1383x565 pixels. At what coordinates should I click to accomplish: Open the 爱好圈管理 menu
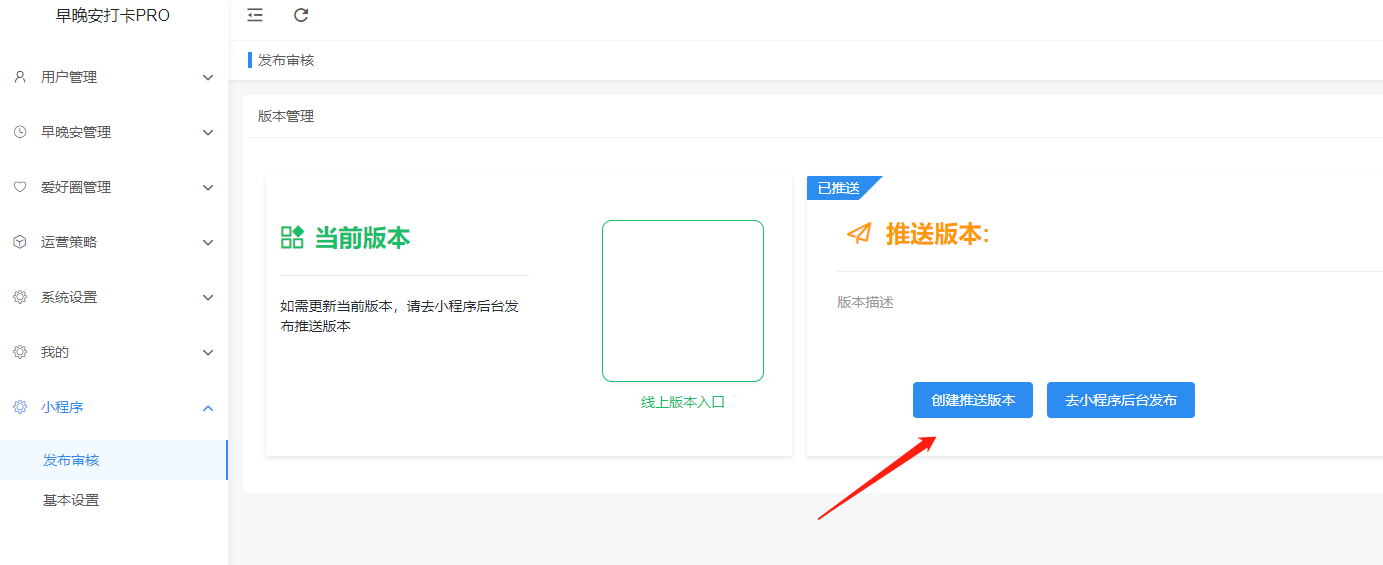tap(114, 187)
